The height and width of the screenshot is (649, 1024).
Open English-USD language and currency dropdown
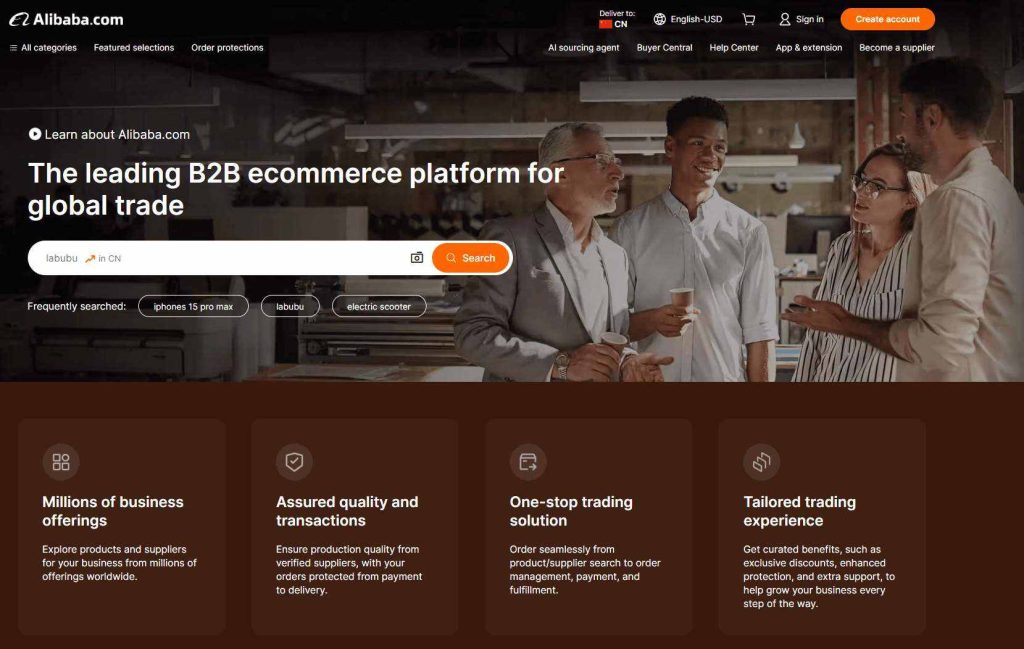(688, 20)
